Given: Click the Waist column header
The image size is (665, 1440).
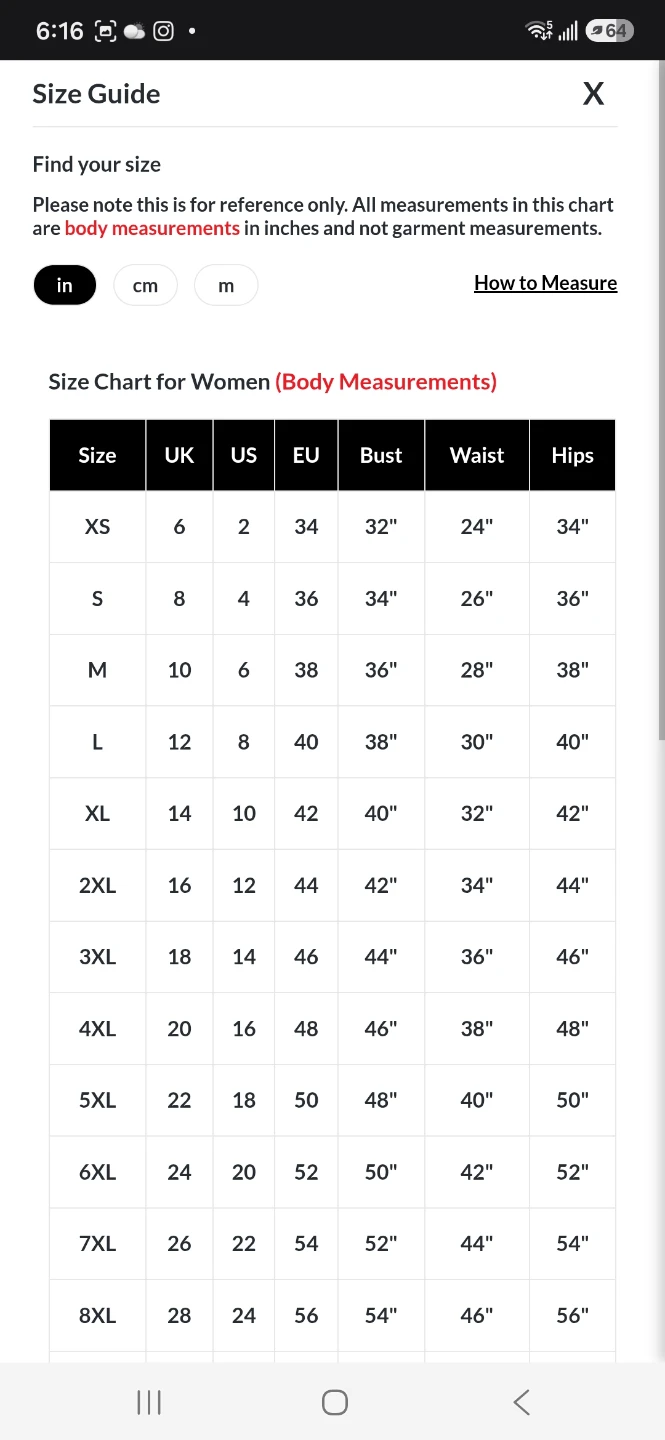Looking at the screenshot, I should click(477, 455).
